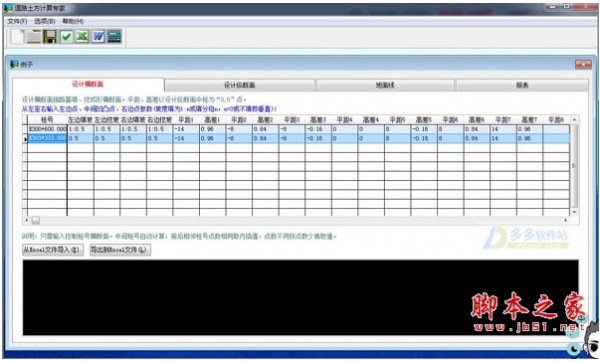The image size is (600, 361).
Task: Click the 高差3 column header
Action: [x=318, y=120]
